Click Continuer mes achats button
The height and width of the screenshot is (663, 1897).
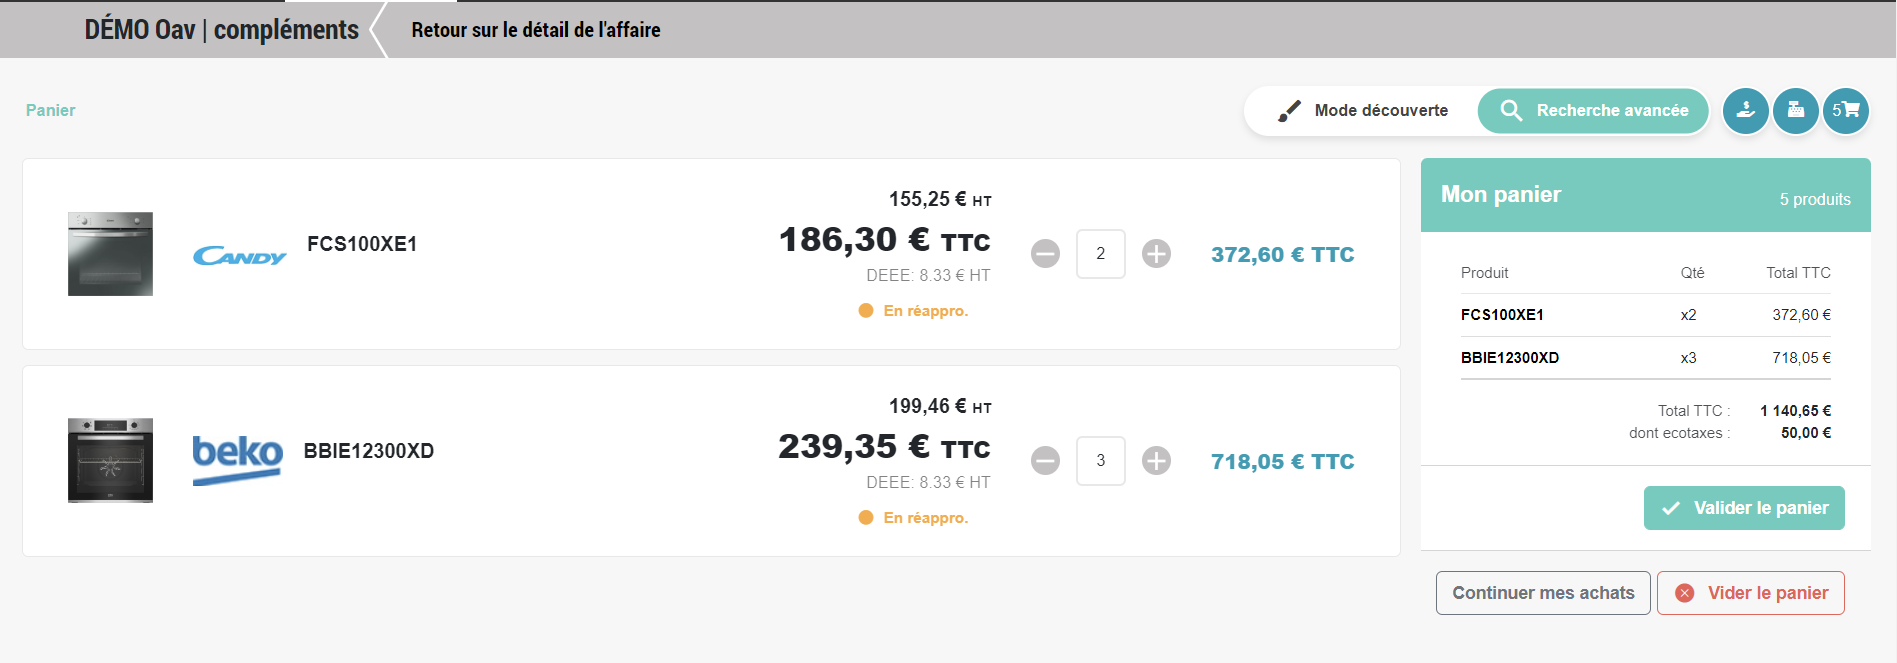click(1543, 593)
